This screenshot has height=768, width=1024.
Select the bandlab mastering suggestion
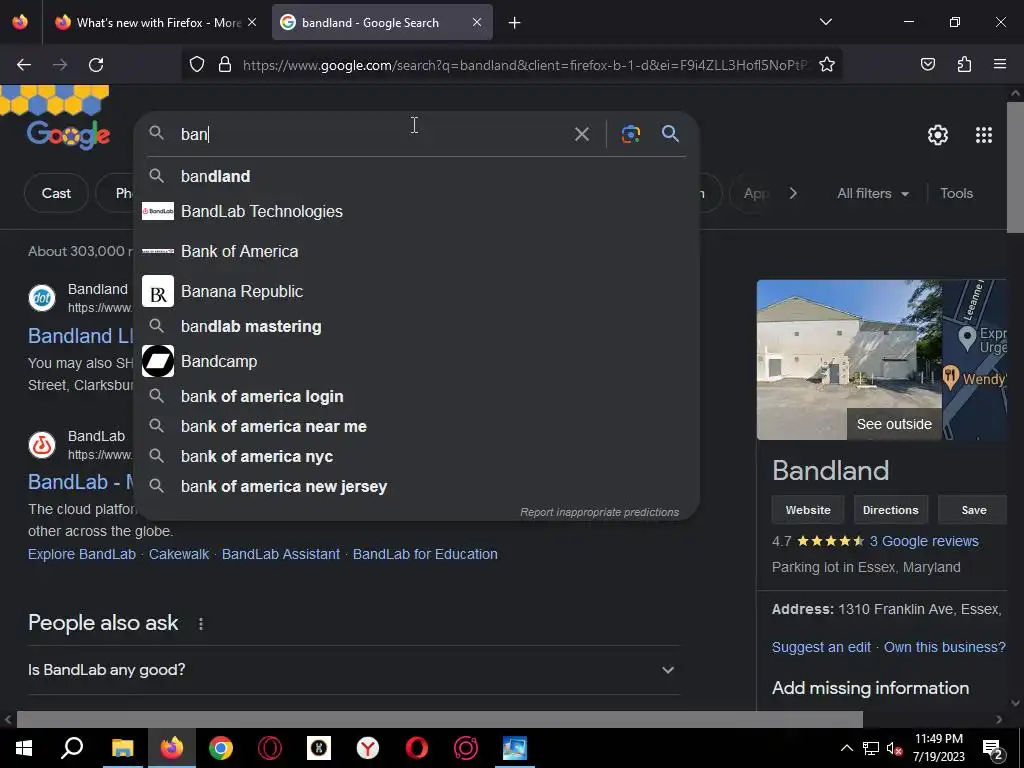417,327
